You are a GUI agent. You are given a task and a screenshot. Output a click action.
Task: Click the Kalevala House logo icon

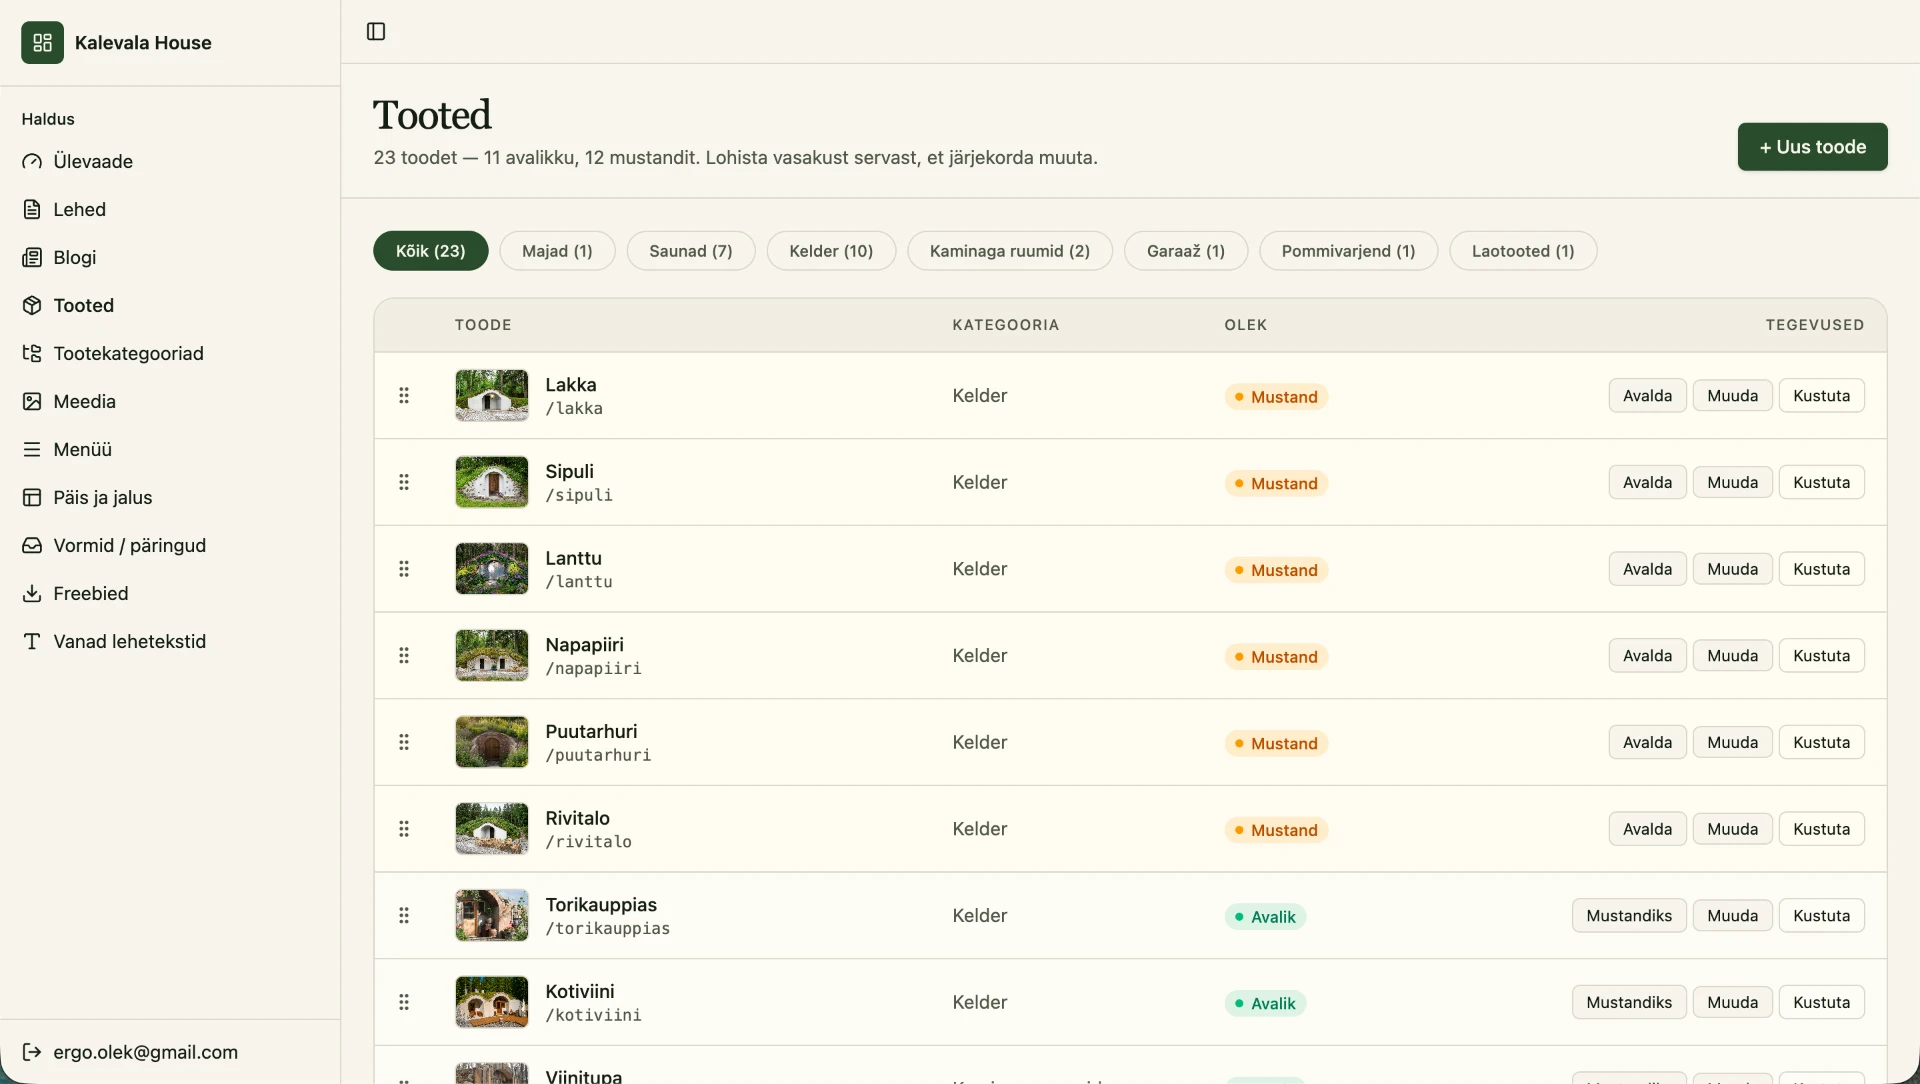pos(42,43)
